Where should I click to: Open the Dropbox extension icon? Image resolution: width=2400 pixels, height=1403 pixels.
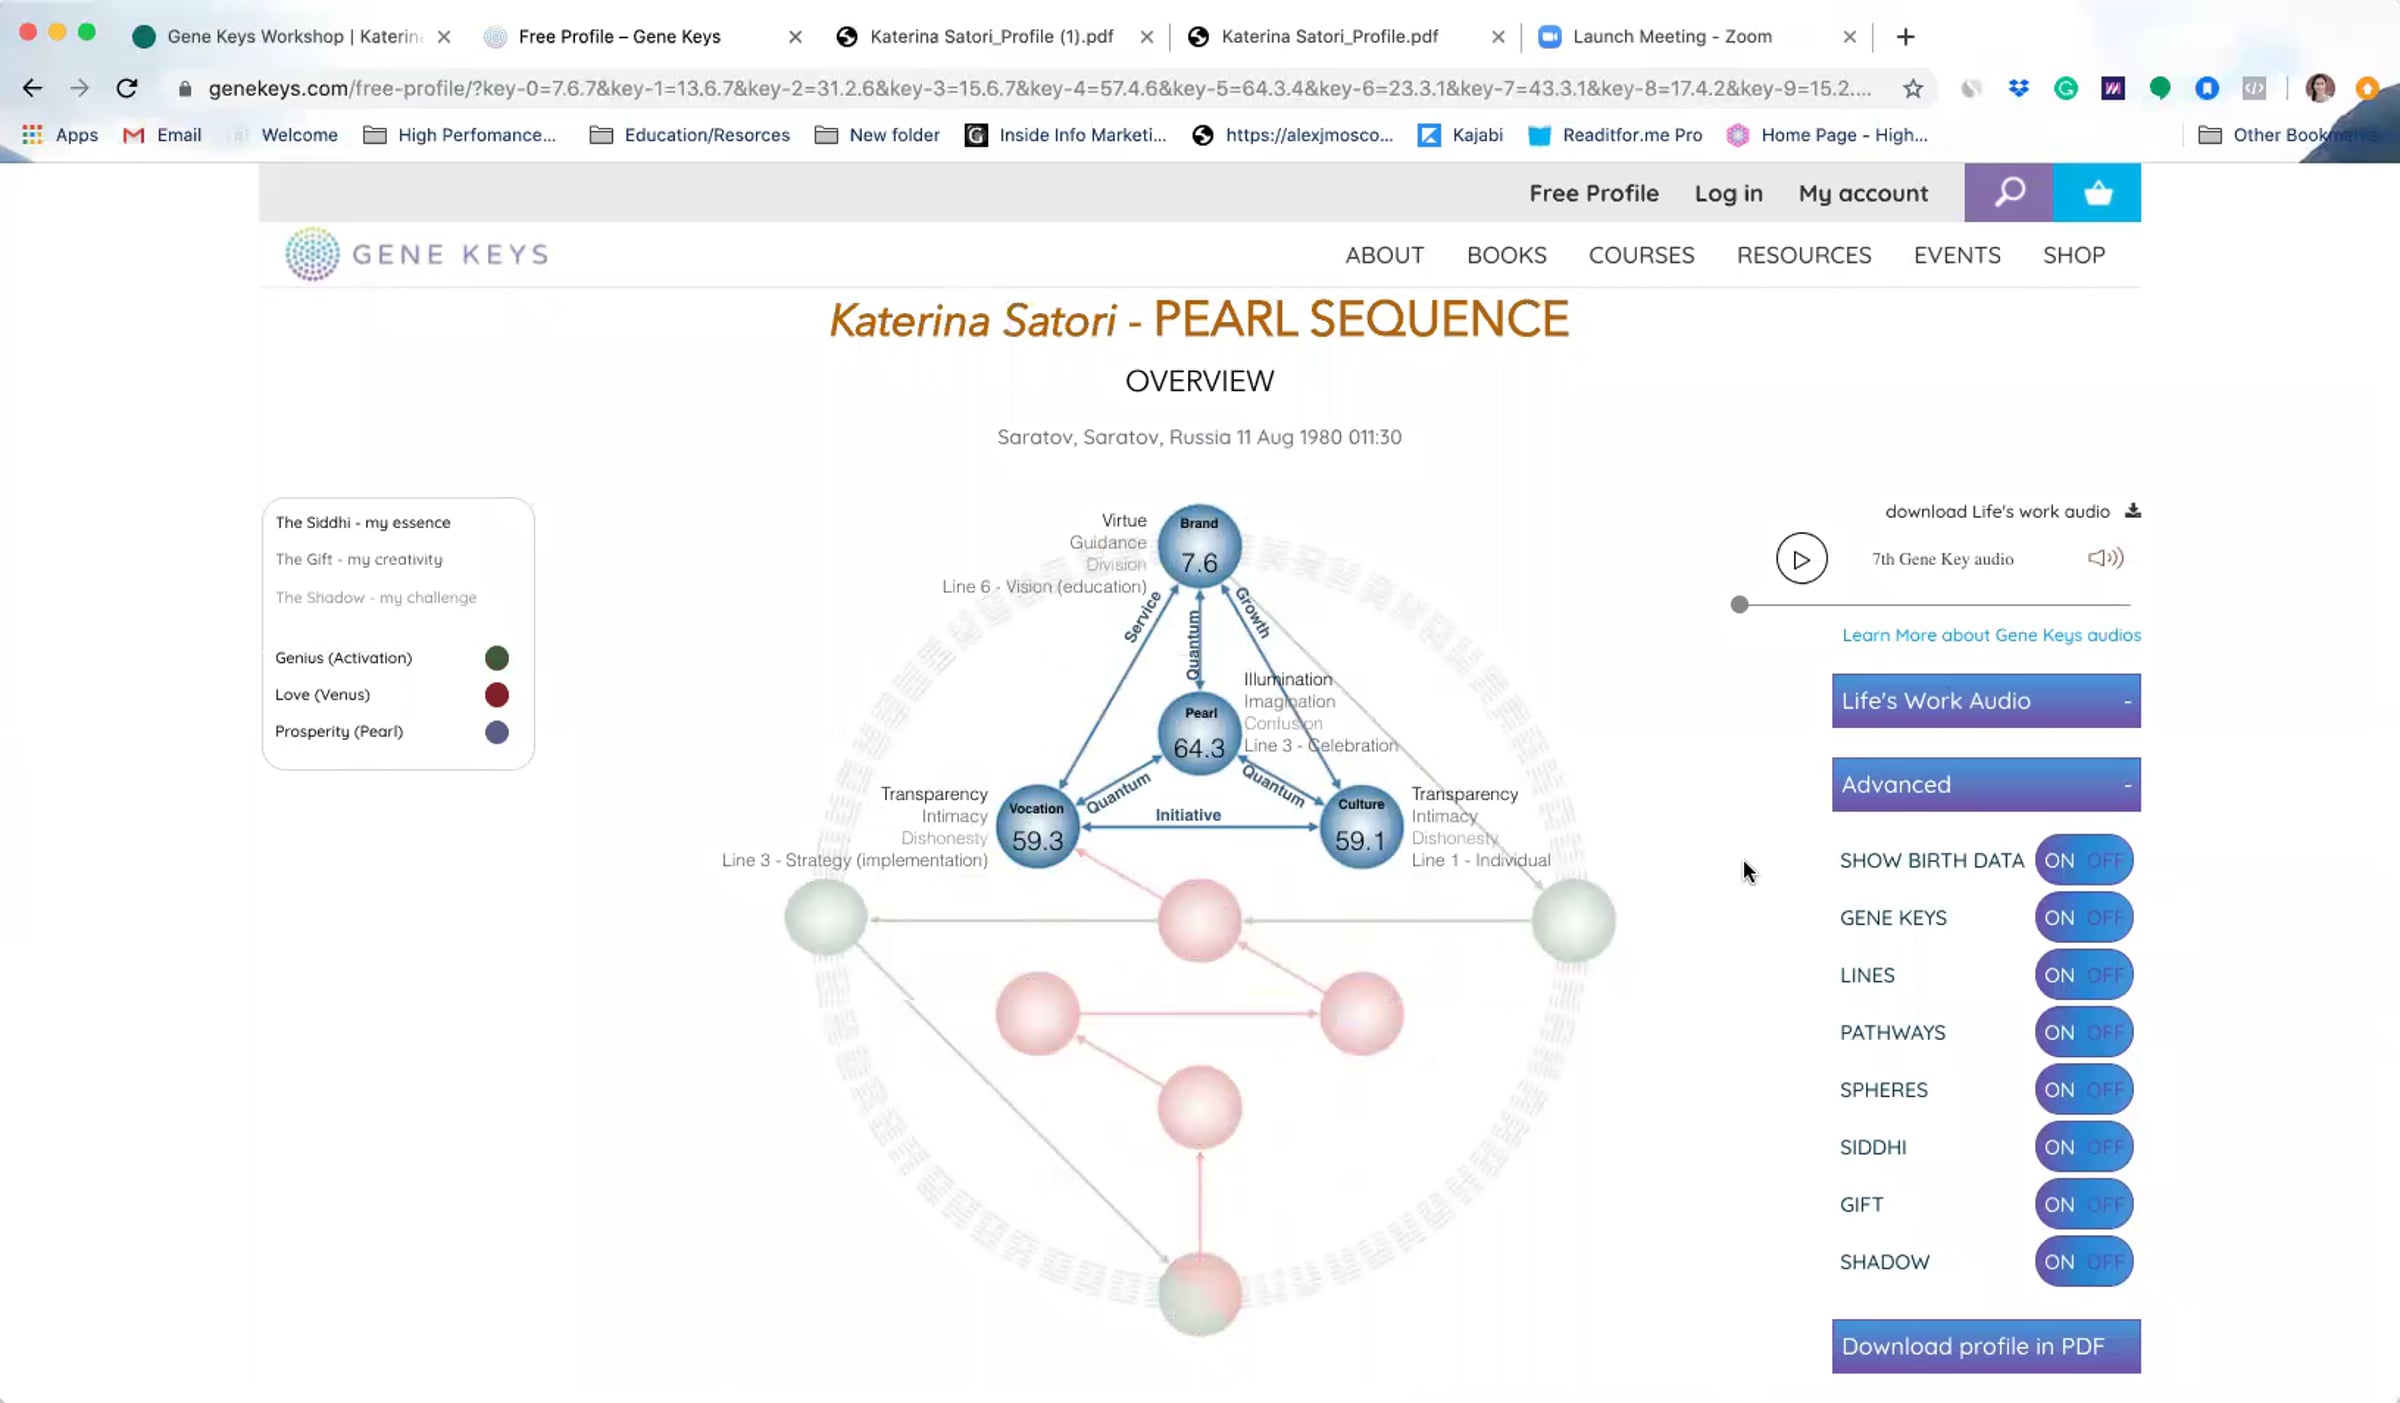tap(2018, 88)
